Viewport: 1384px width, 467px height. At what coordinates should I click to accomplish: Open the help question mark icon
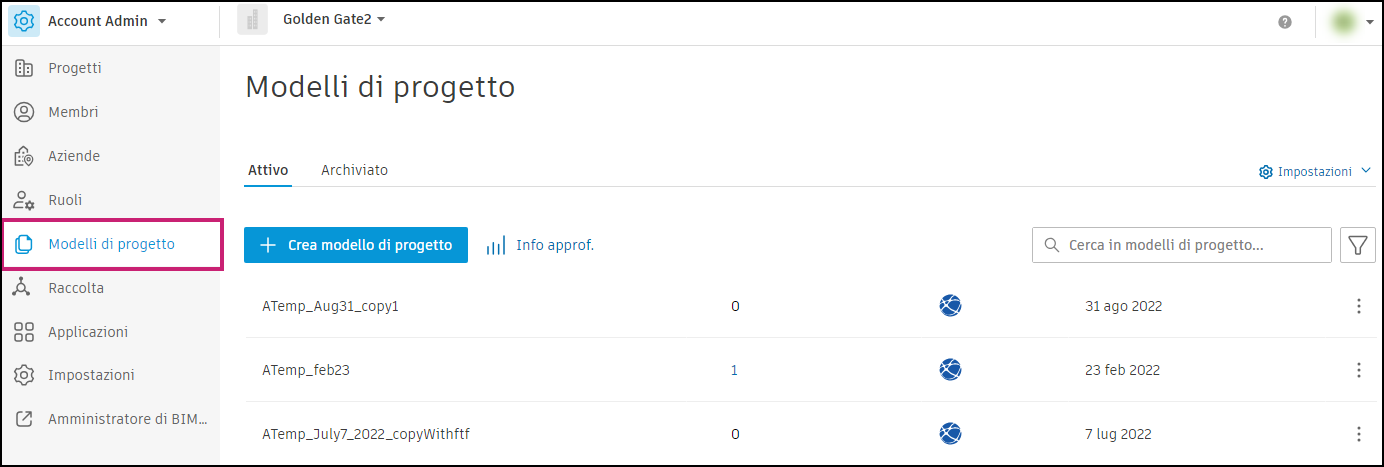click(1285, 22)
